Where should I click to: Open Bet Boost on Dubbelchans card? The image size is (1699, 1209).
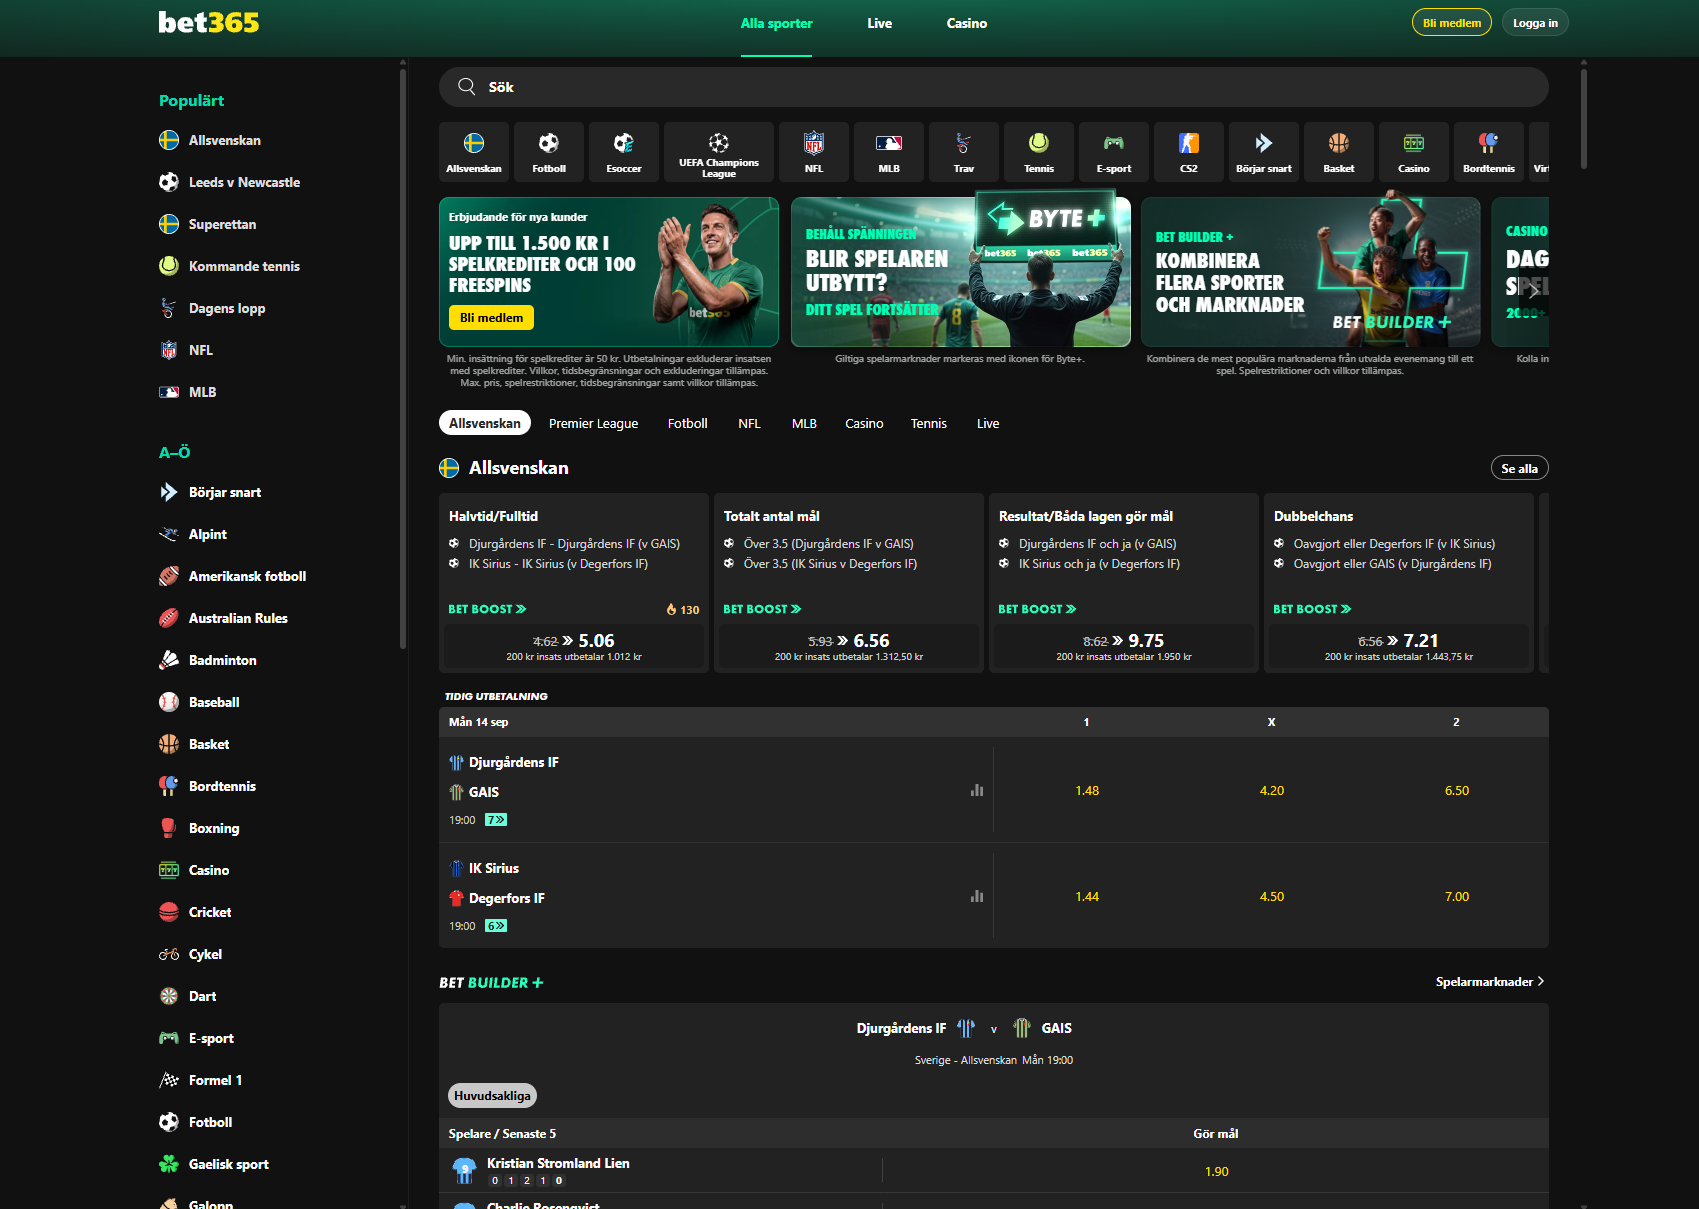(x=1312, y=609)
